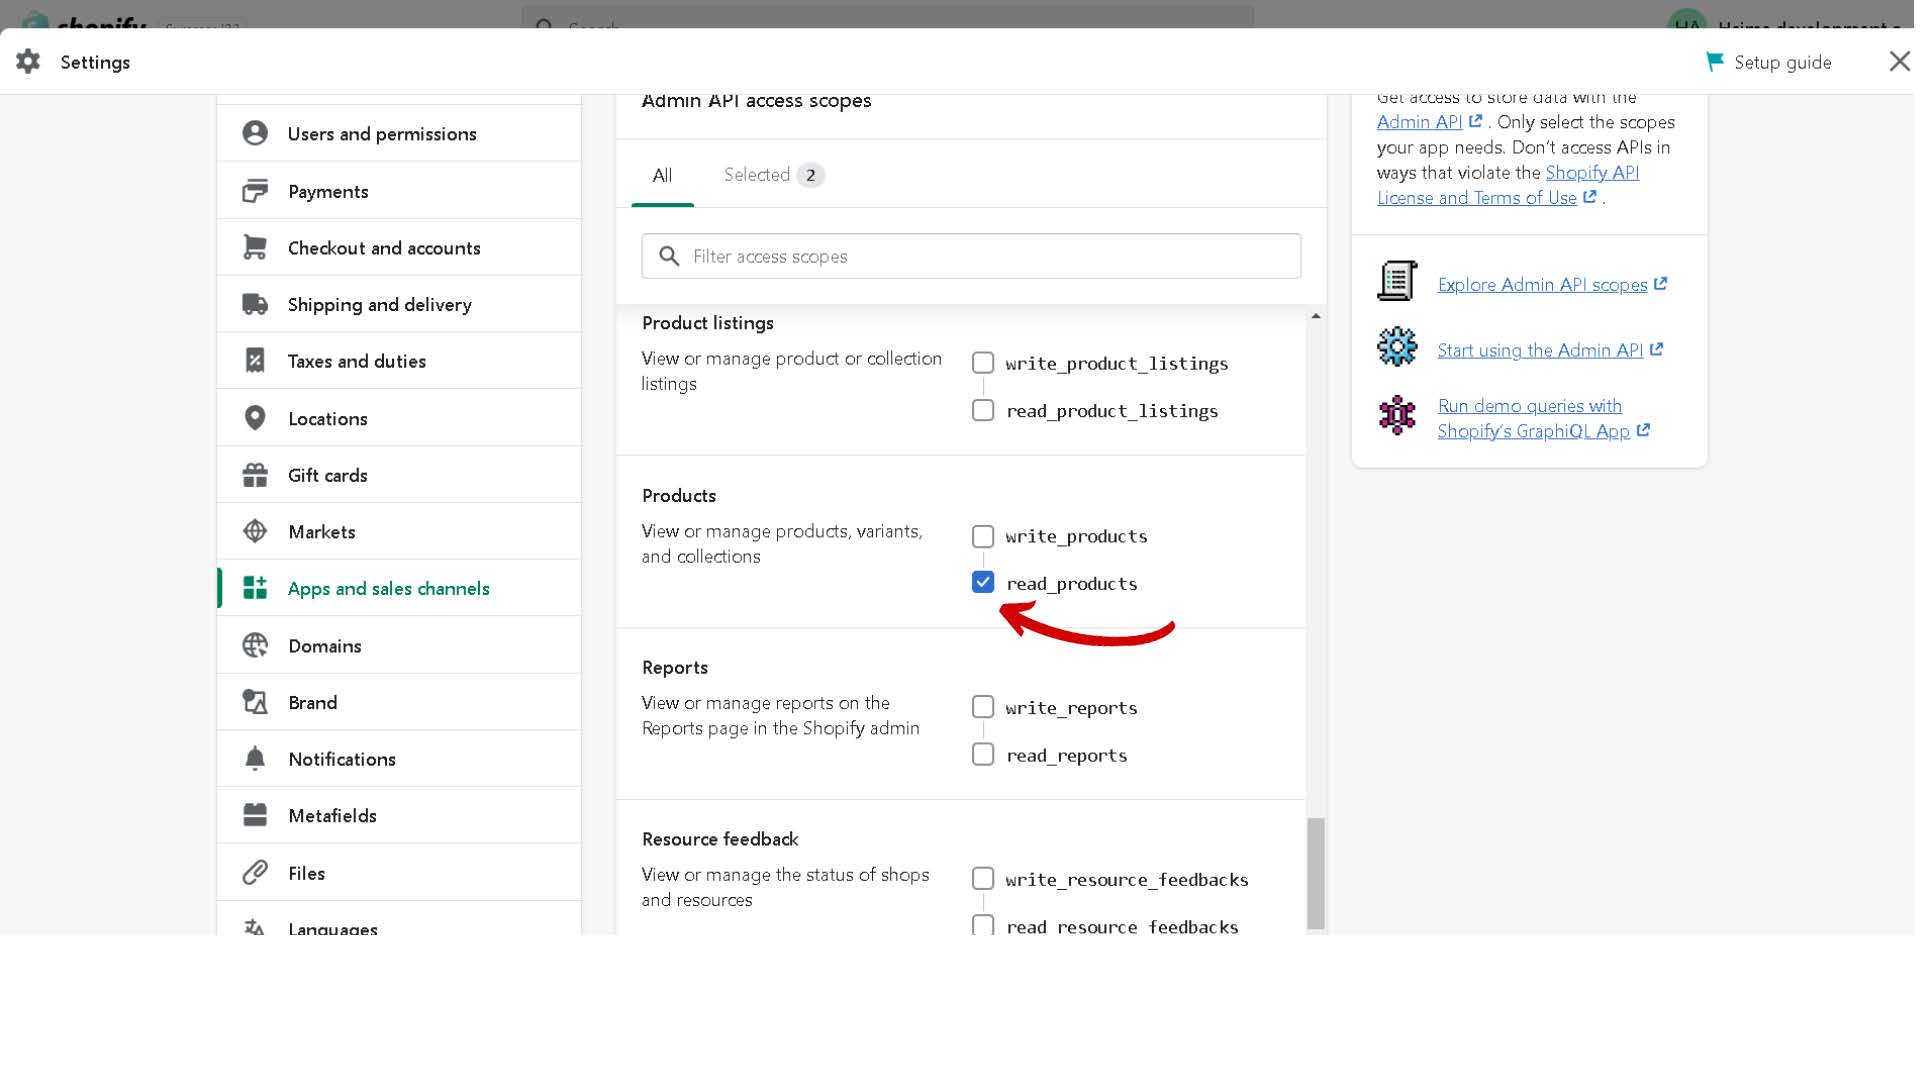Image resolution: width=1920 pixels, height=1080 pixels.
Task: Click the Locations pin icon
Action: [255, 418]
